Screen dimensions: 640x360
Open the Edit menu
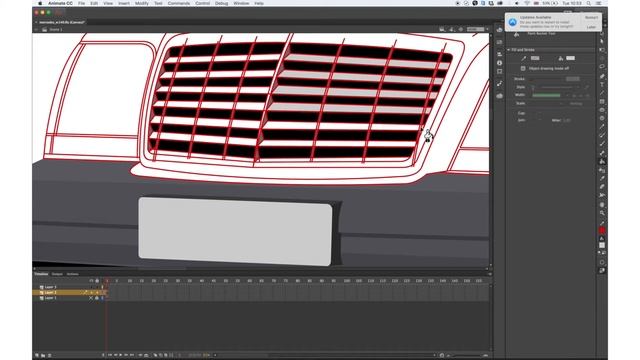click(x=94, y=3)
